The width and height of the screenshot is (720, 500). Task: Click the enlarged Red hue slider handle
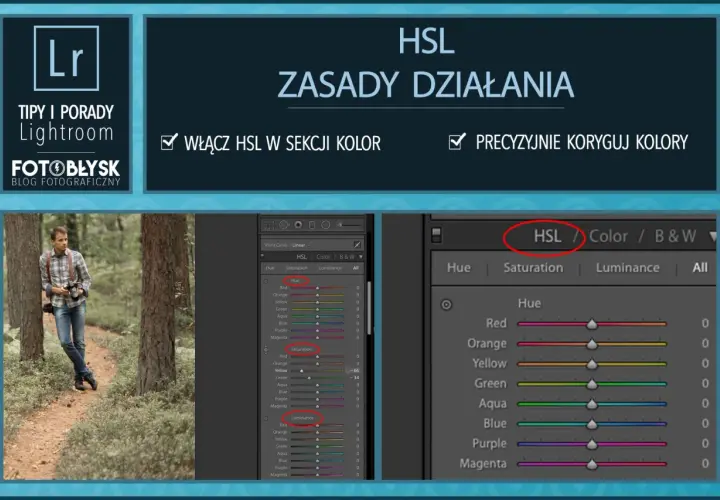(x=592, y=324)
